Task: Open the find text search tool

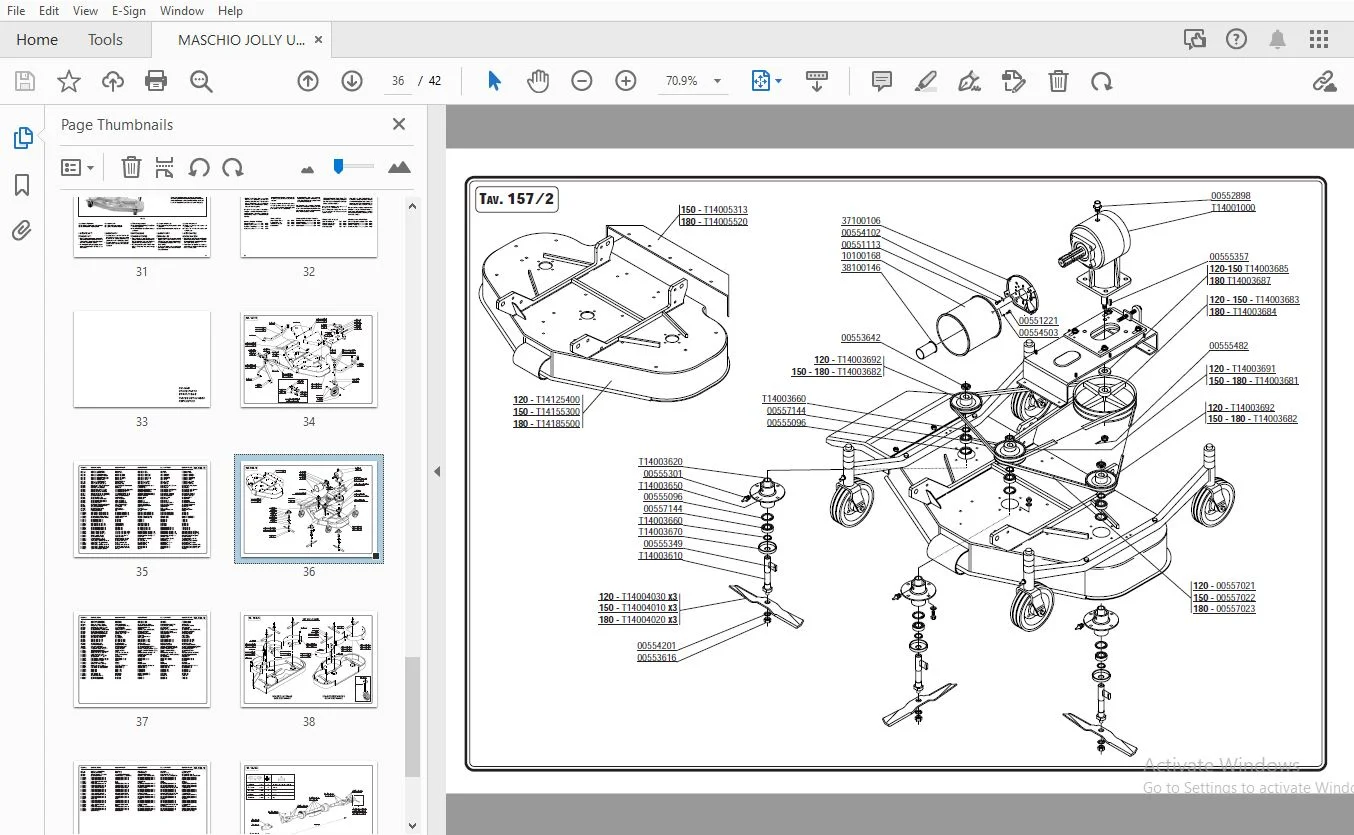Action: 201,81
